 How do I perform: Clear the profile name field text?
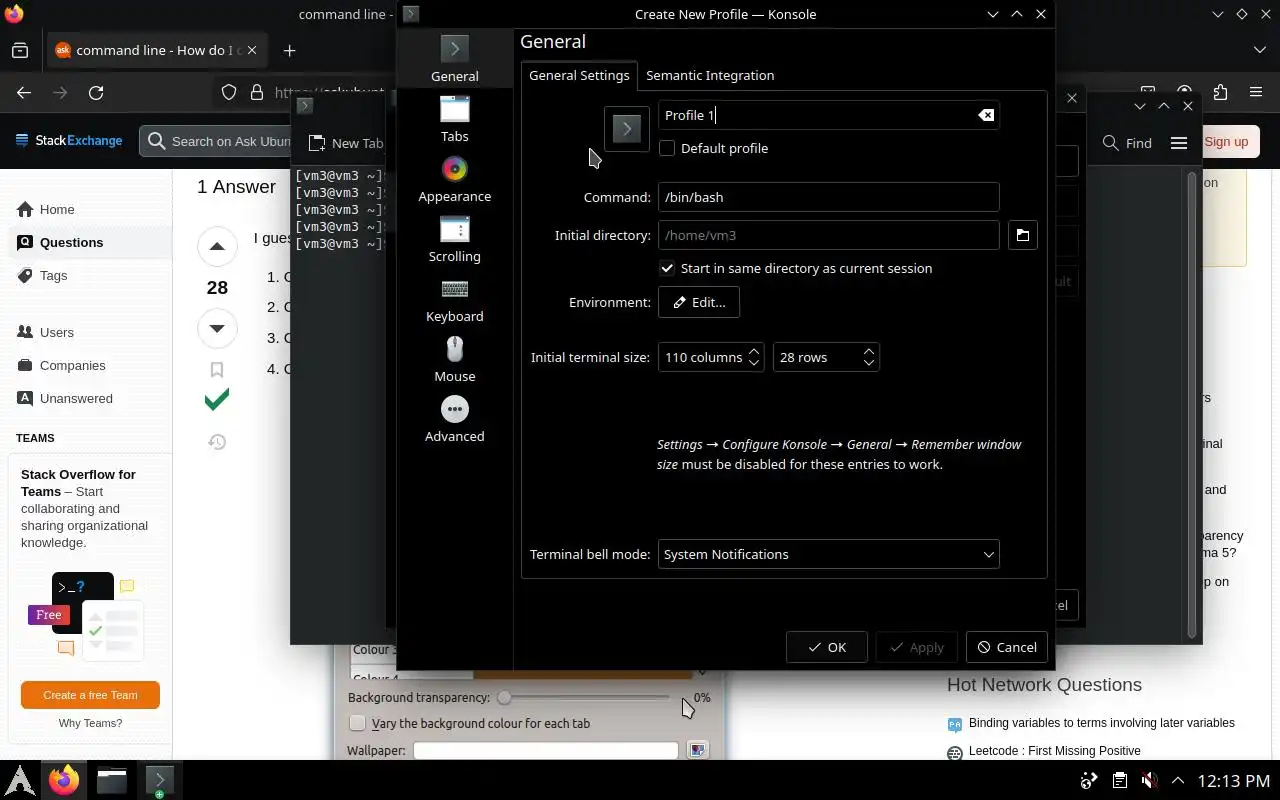pos(986,115)
